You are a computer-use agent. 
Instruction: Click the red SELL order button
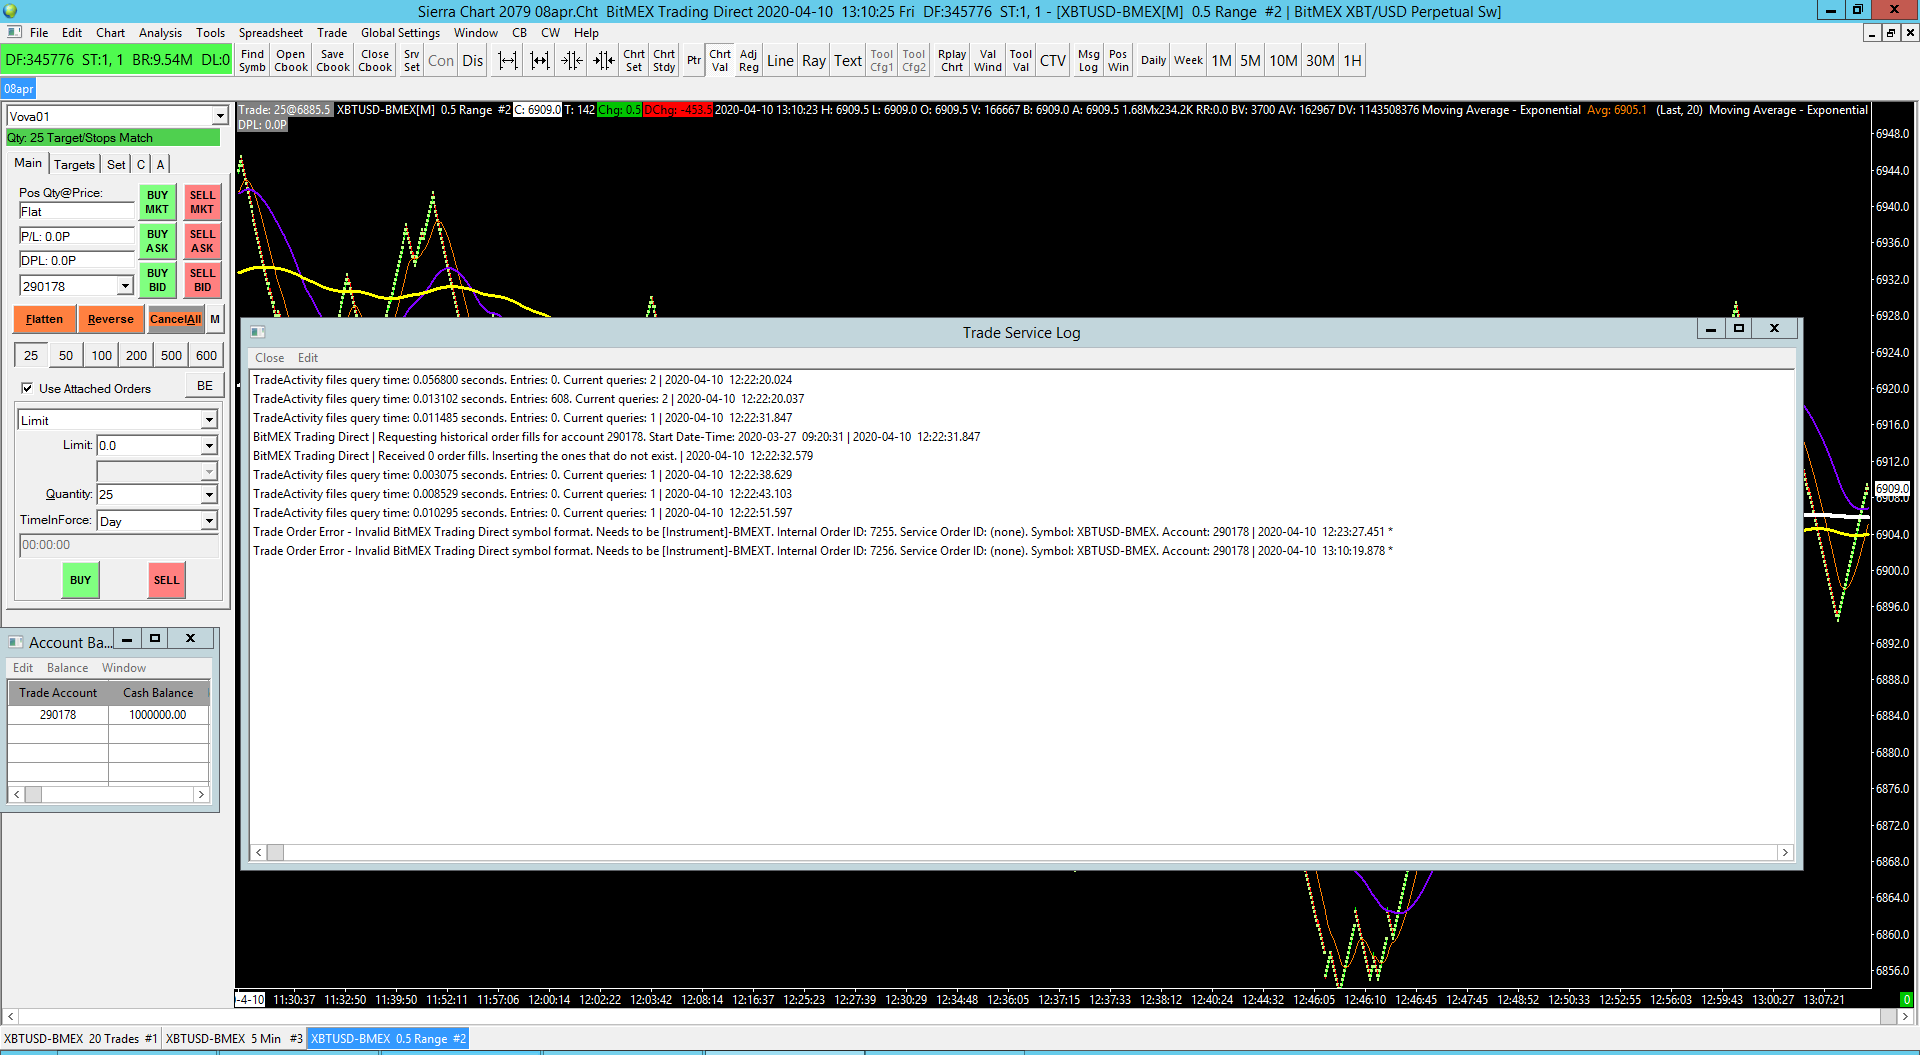coord(167,580)
